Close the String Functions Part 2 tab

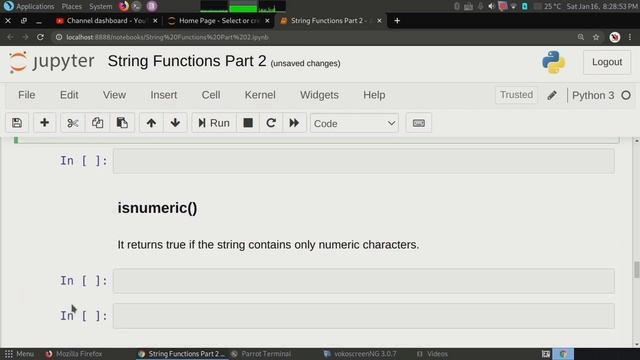pos(379,20)
